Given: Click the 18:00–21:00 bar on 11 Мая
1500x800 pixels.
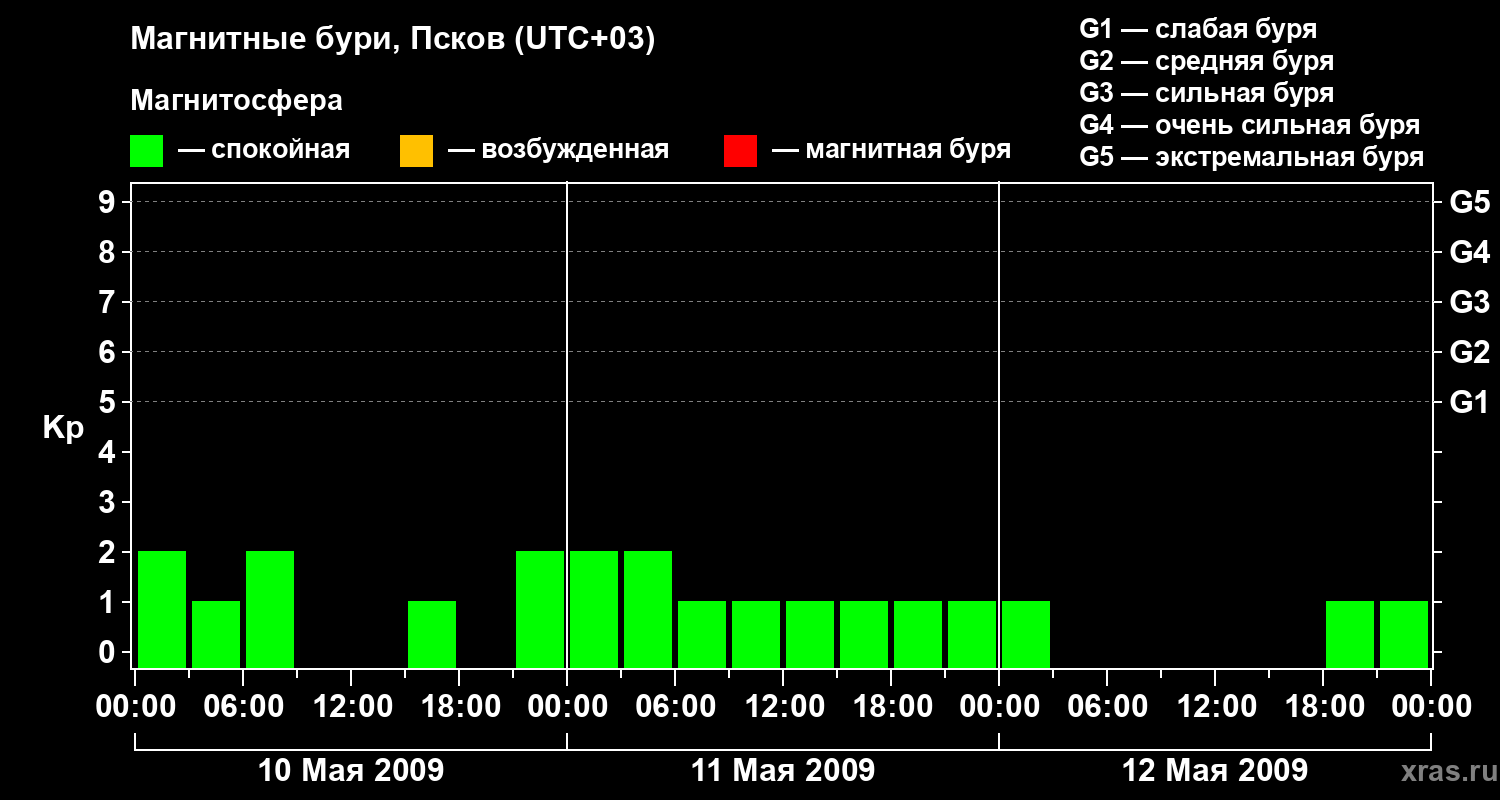Looking at the screenshot, I should click(x=918, y=634).
